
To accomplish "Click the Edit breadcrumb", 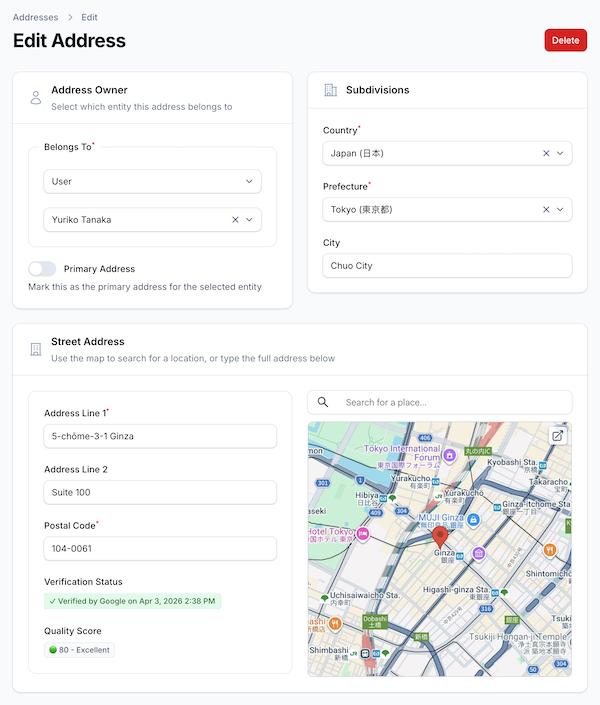I will point(89,17).
